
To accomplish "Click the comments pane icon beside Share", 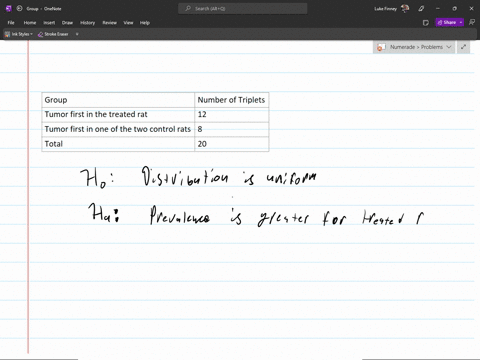I will [x=472, y=22].
